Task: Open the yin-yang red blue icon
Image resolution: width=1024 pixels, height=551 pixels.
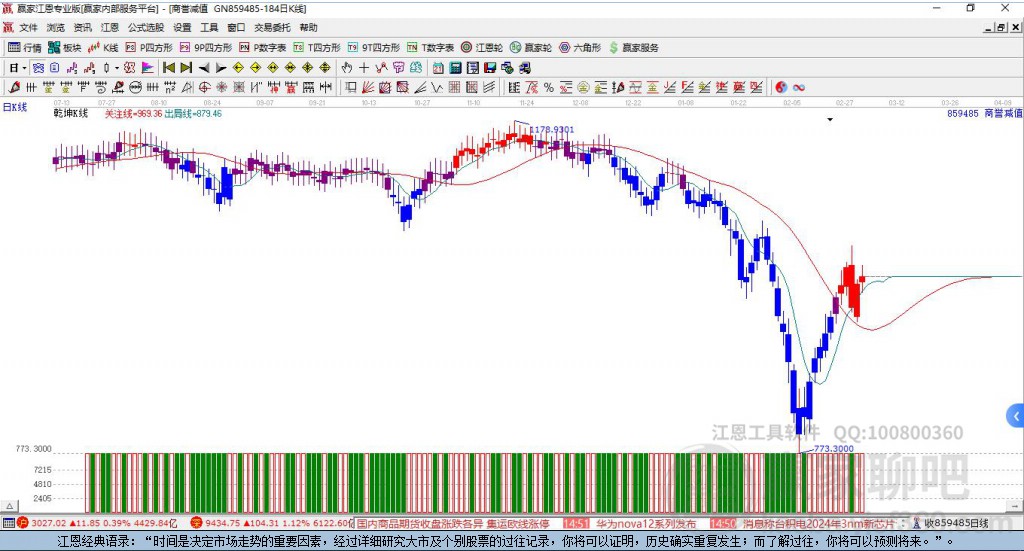Action: 781,87
